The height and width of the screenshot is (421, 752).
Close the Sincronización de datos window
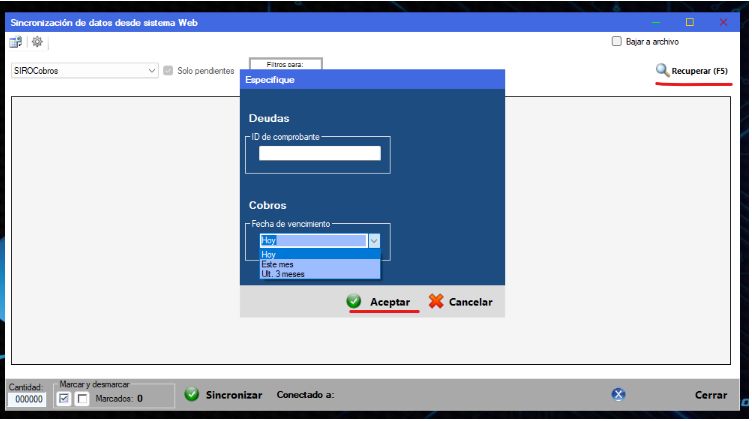pyautogui.click(x=723, y=22)
